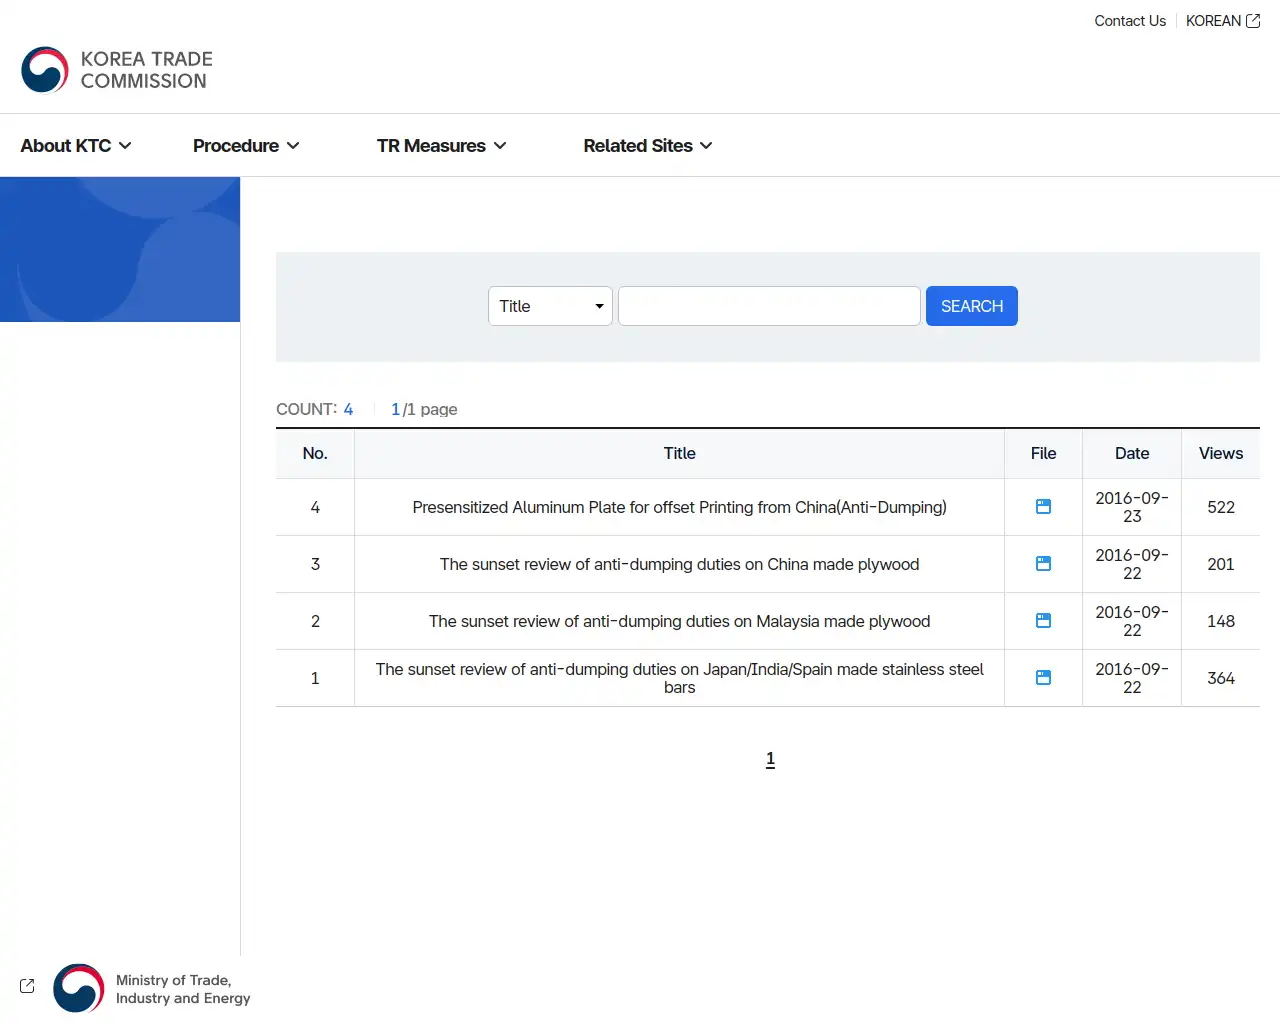The height and width of the screenshot is (1024, 1280).
Task: Click external link icon near Ministry logo
Action: (27, 986)
